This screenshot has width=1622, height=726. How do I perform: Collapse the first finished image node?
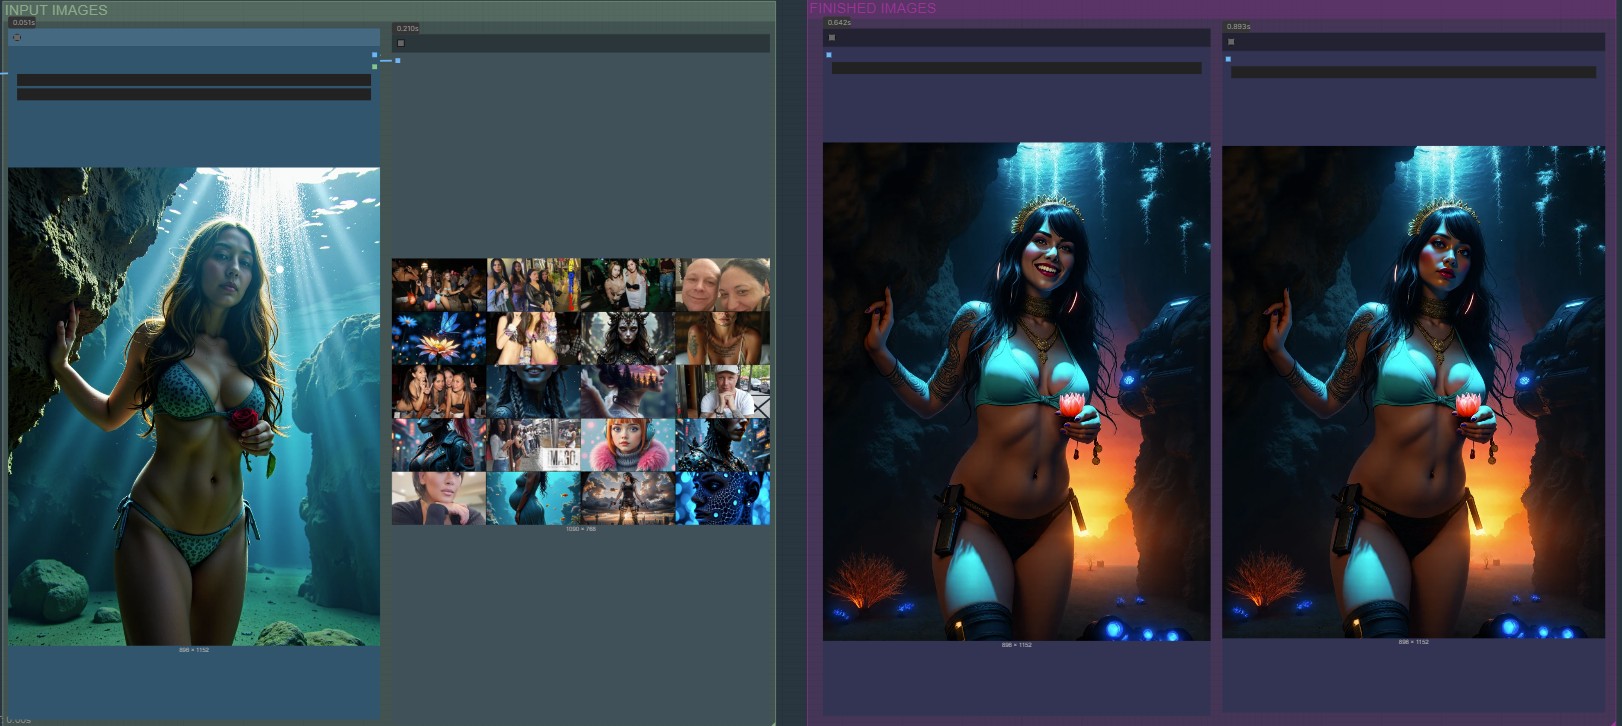832,38
